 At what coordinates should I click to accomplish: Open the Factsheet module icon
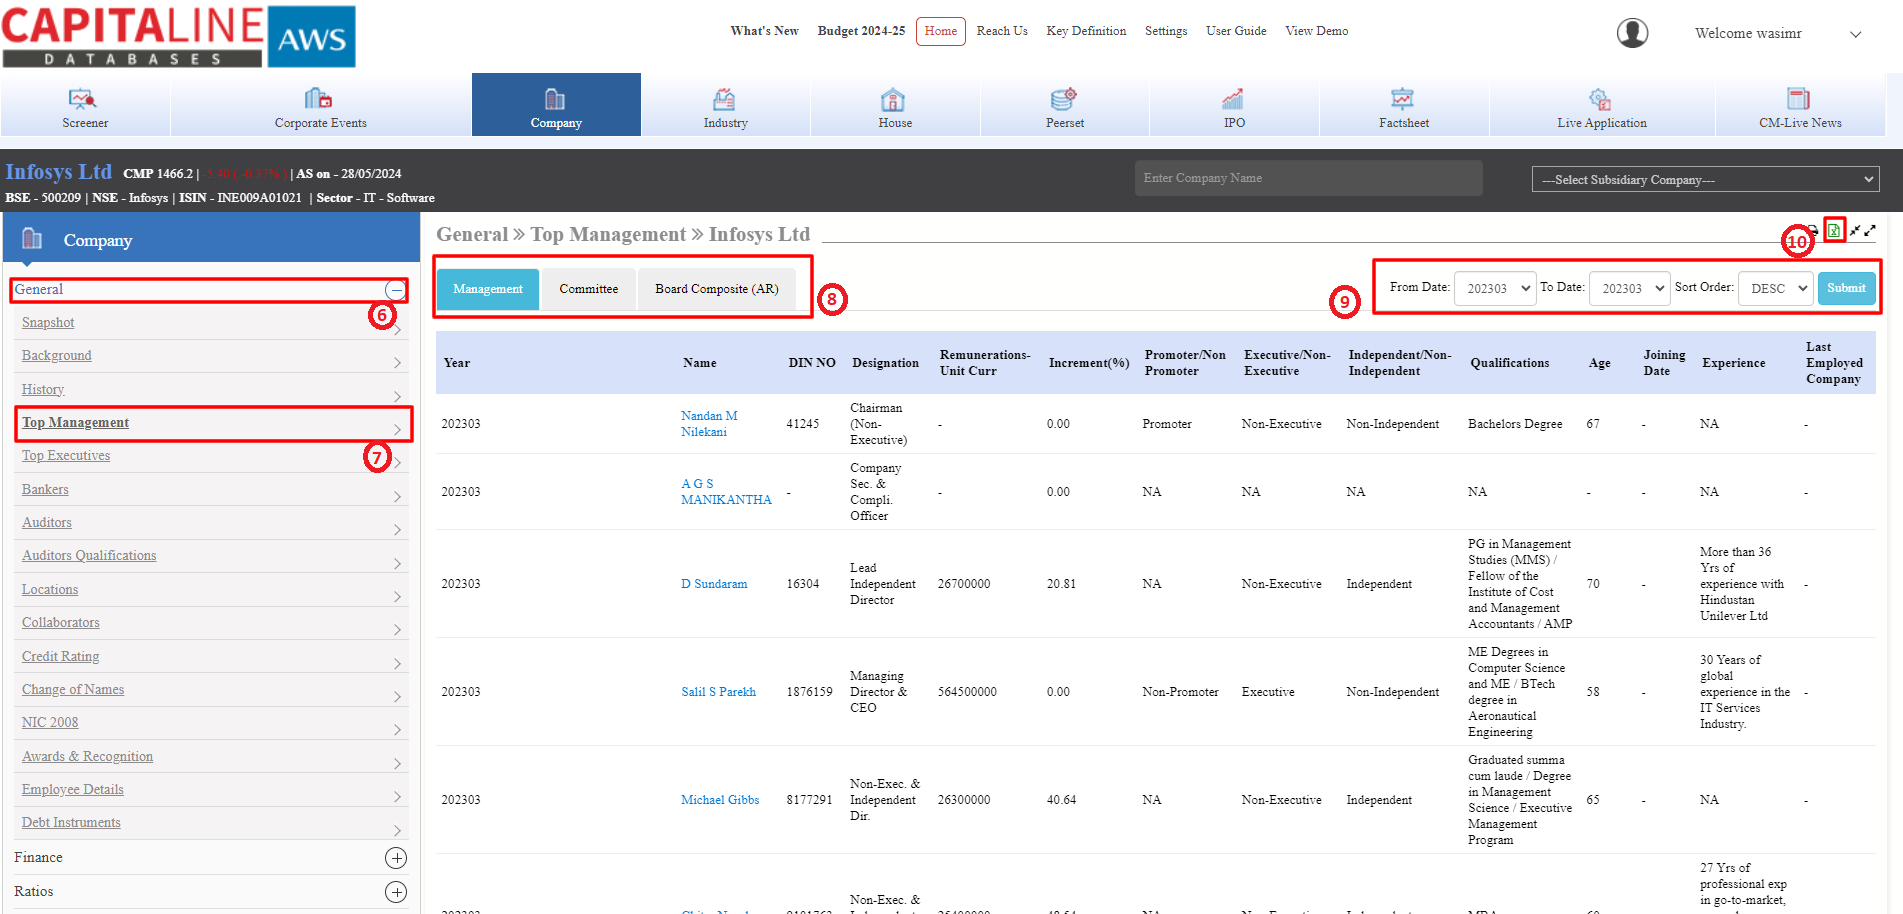point(1402,99)
